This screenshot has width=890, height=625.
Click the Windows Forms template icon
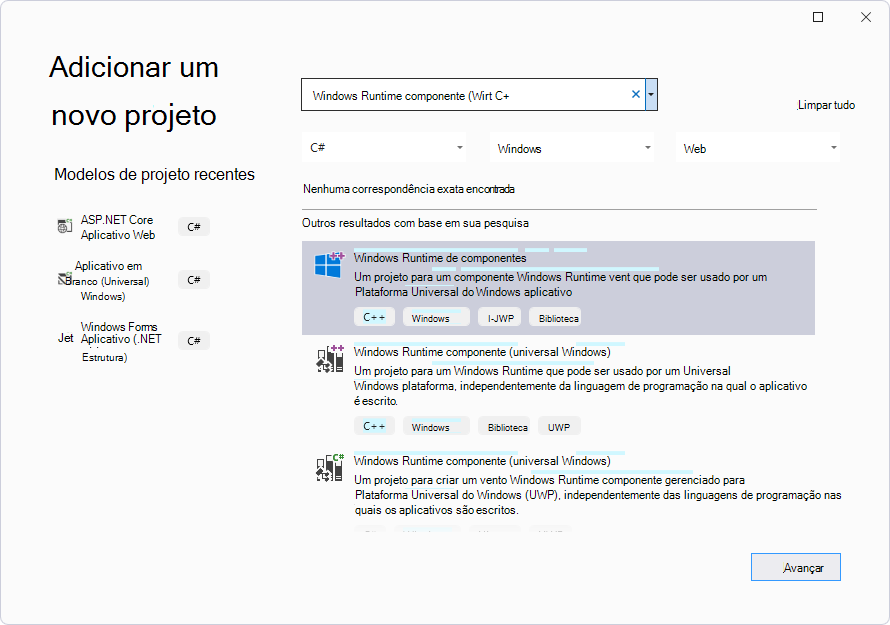(x=66, y=338)
